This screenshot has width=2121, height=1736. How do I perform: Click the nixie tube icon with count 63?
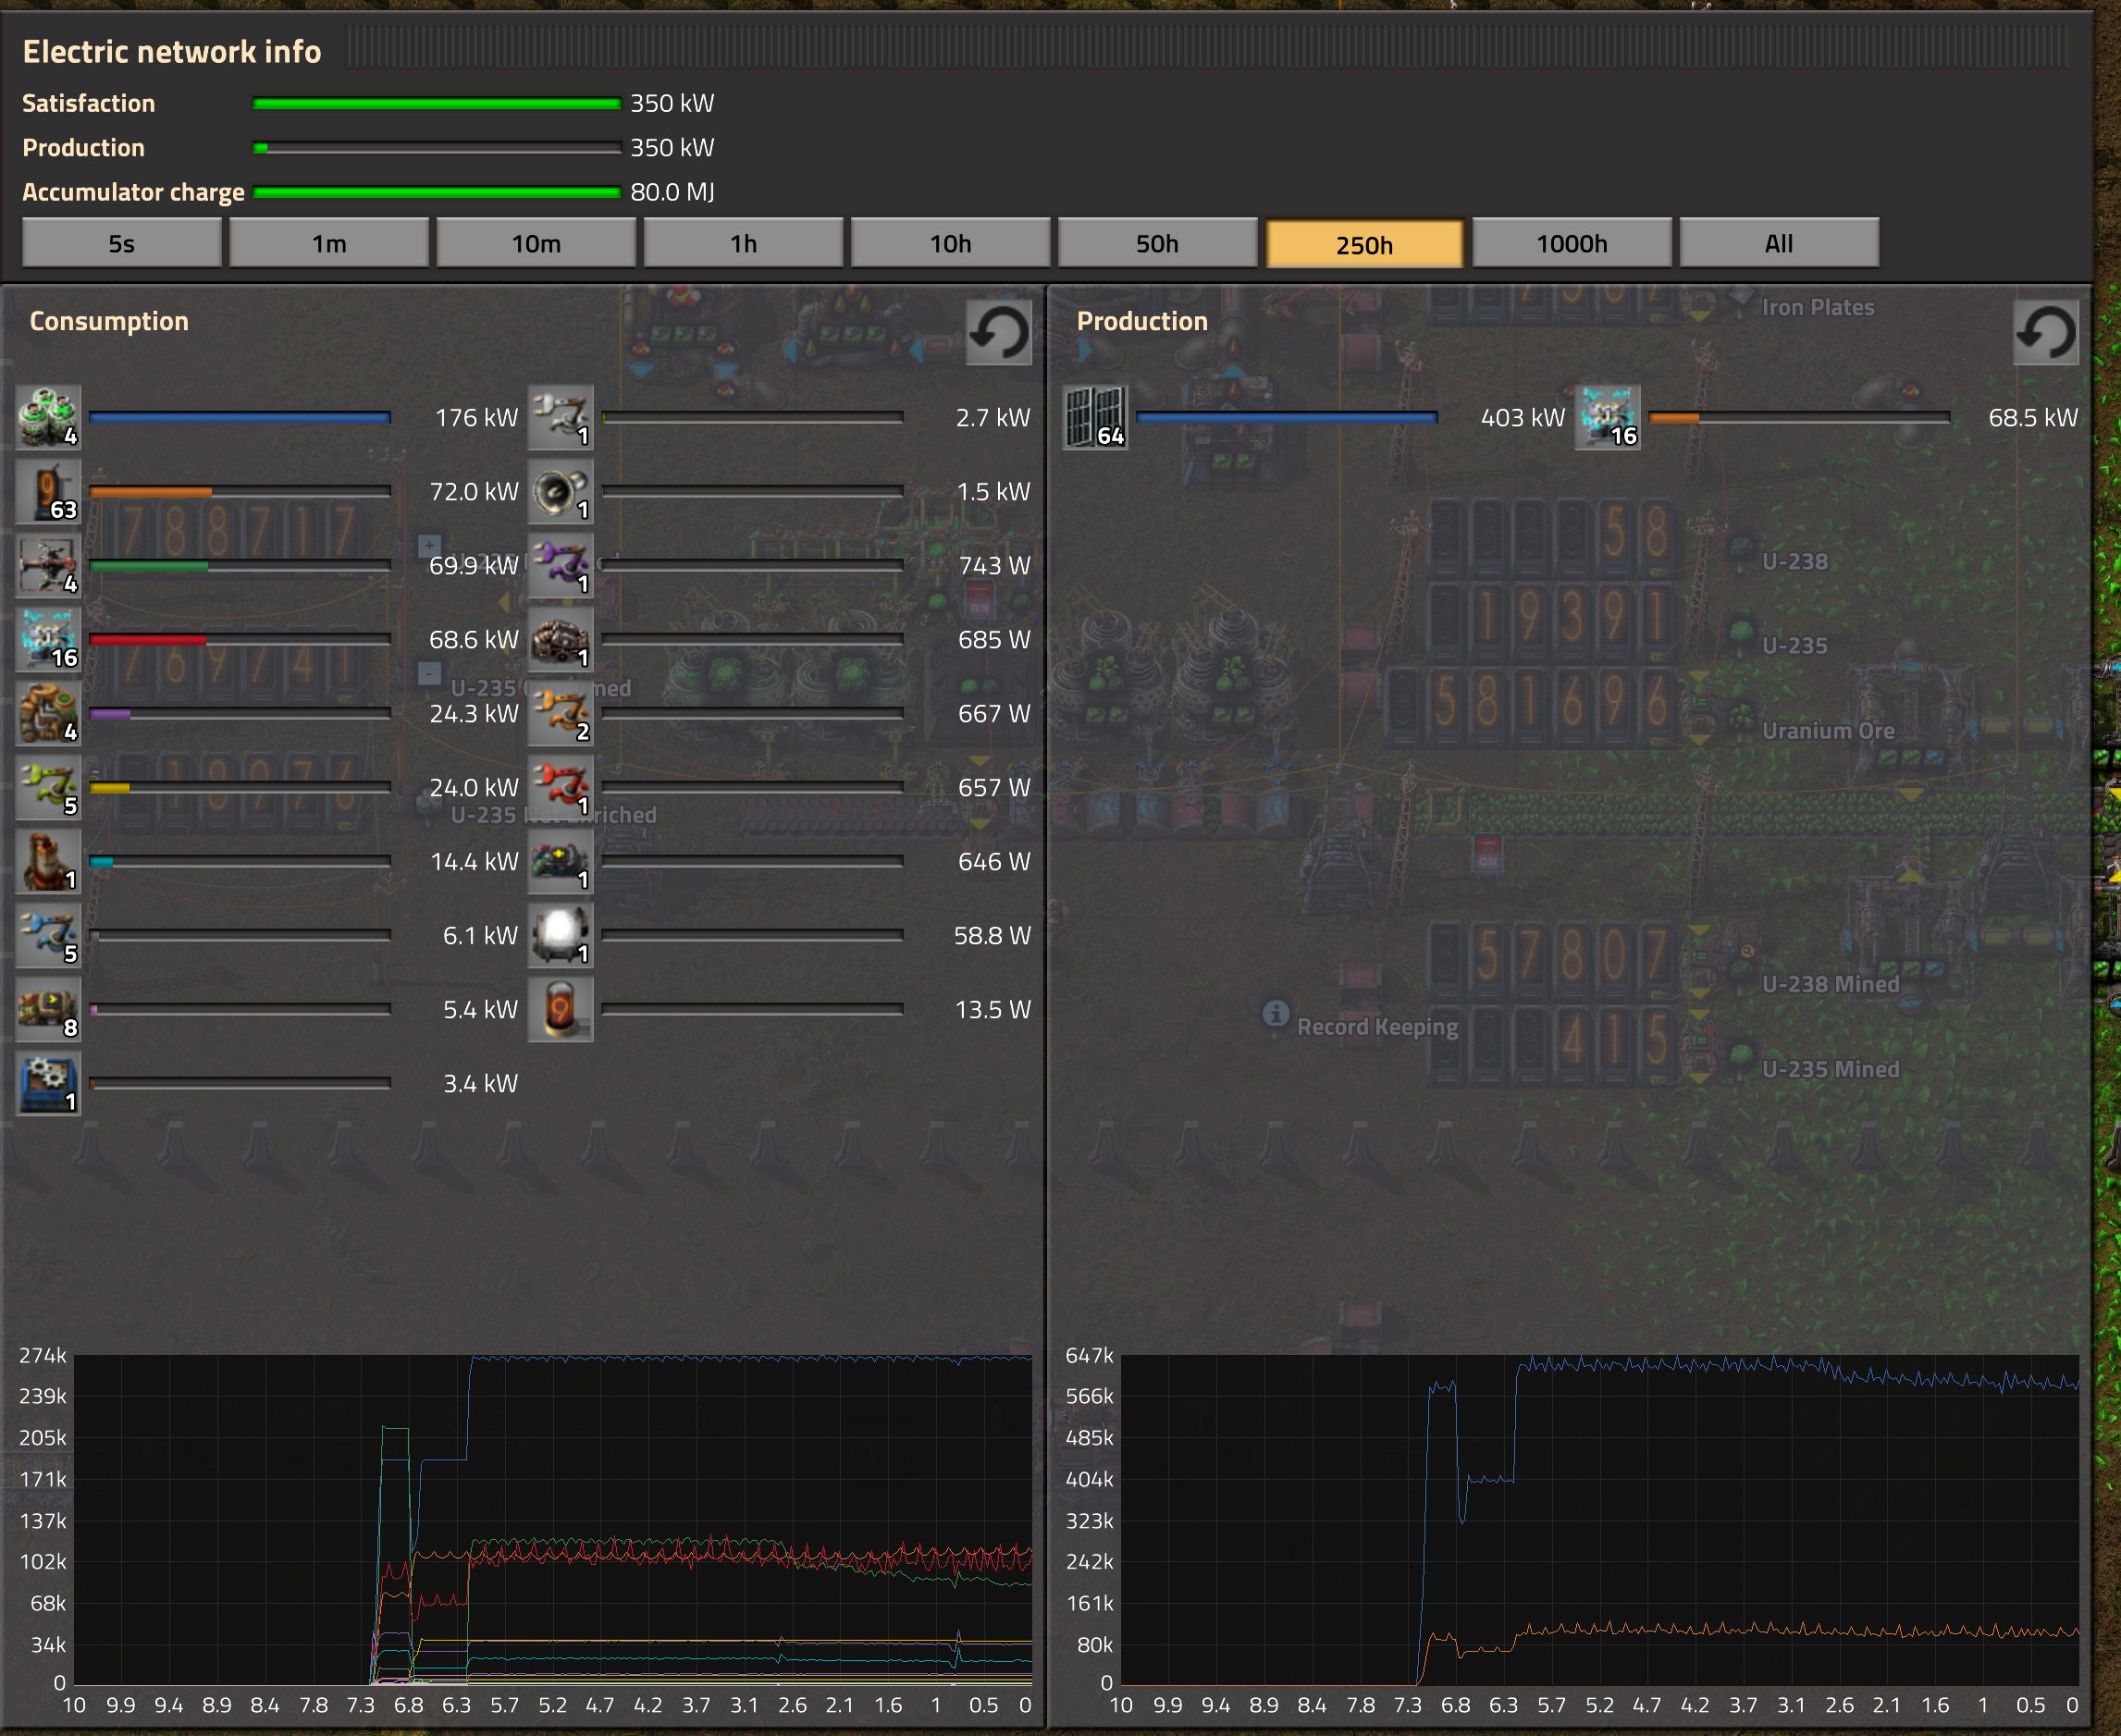(x=48, y=491)
